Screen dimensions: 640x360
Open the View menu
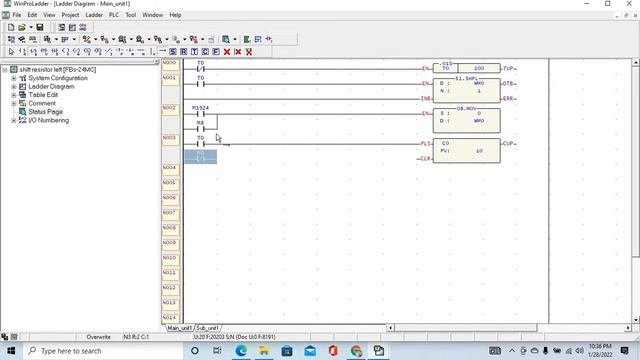pos(49,15)
